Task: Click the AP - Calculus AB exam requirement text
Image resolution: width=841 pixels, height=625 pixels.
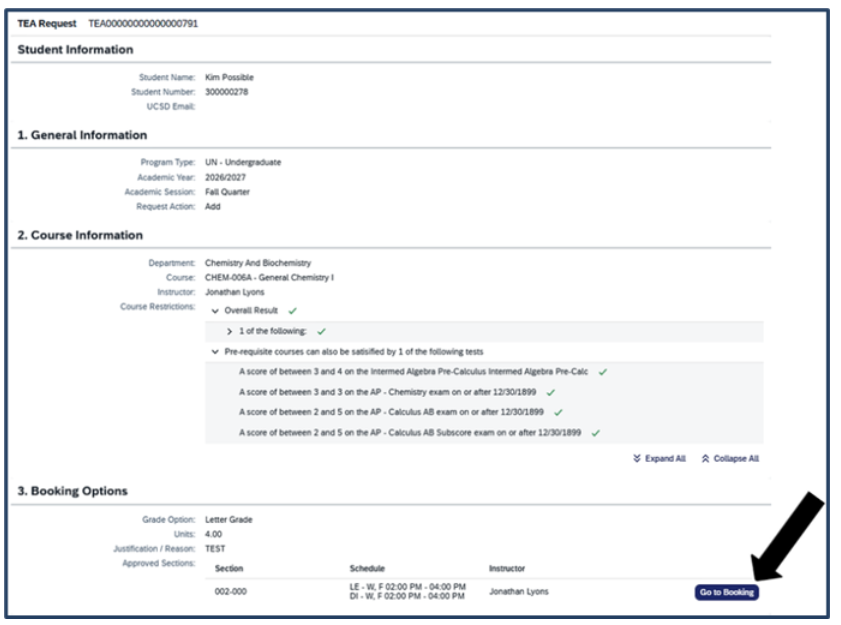Action: 392,412
